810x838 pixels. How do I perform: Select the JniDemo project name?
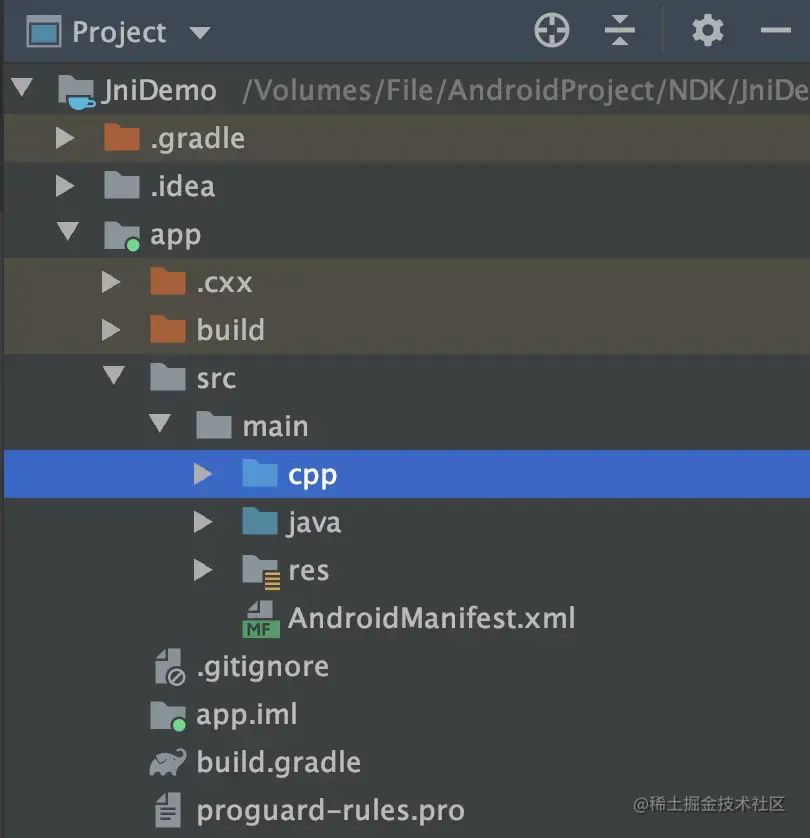click(159, 90)
